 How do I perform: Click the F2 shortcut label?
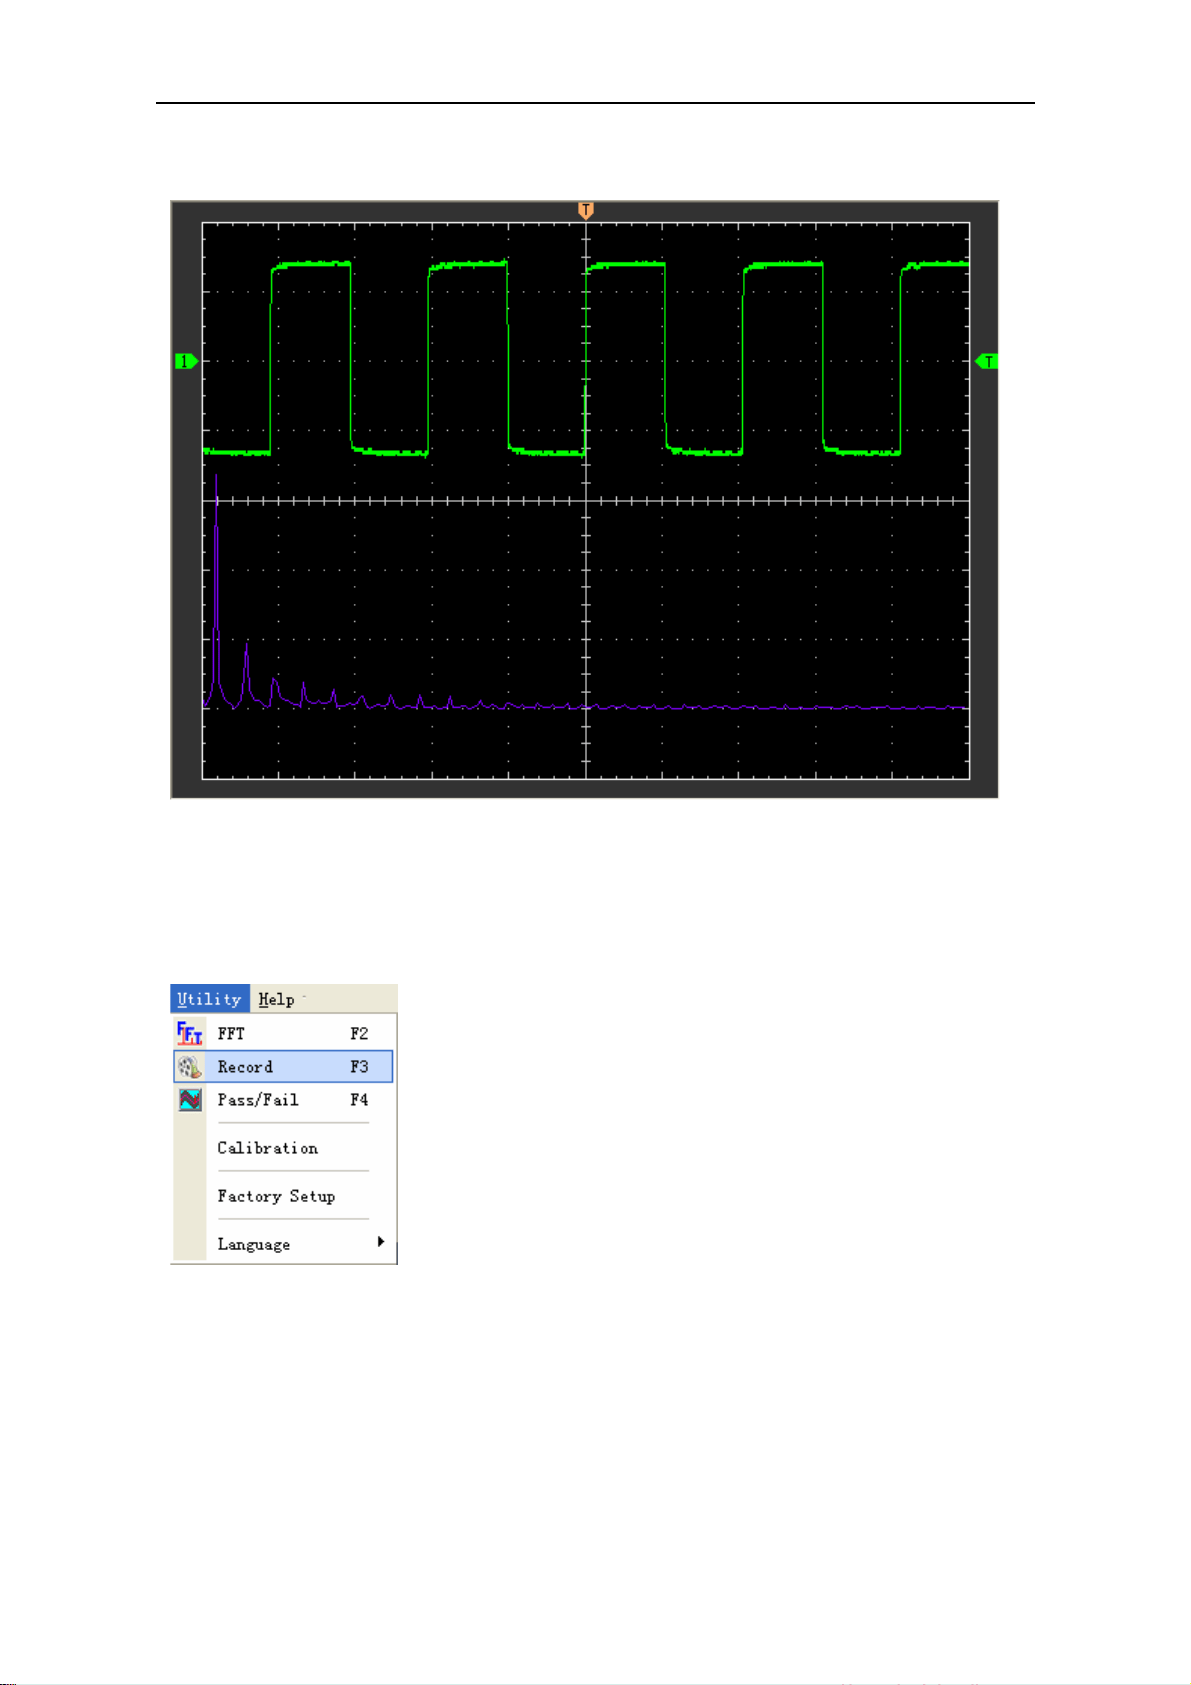(359, 1034)
